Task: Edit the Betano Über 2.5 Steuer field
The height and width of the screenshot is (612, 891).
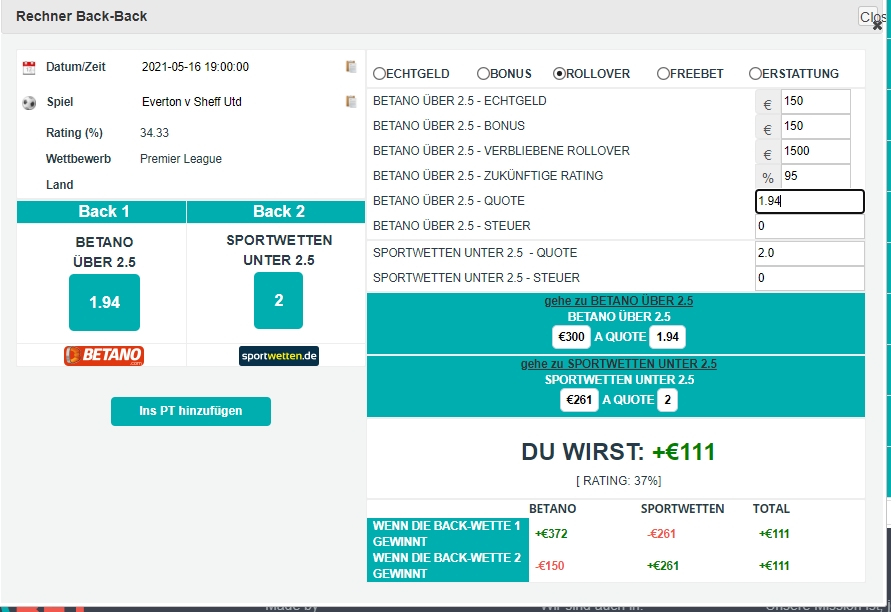Action: tap(810, 226)
